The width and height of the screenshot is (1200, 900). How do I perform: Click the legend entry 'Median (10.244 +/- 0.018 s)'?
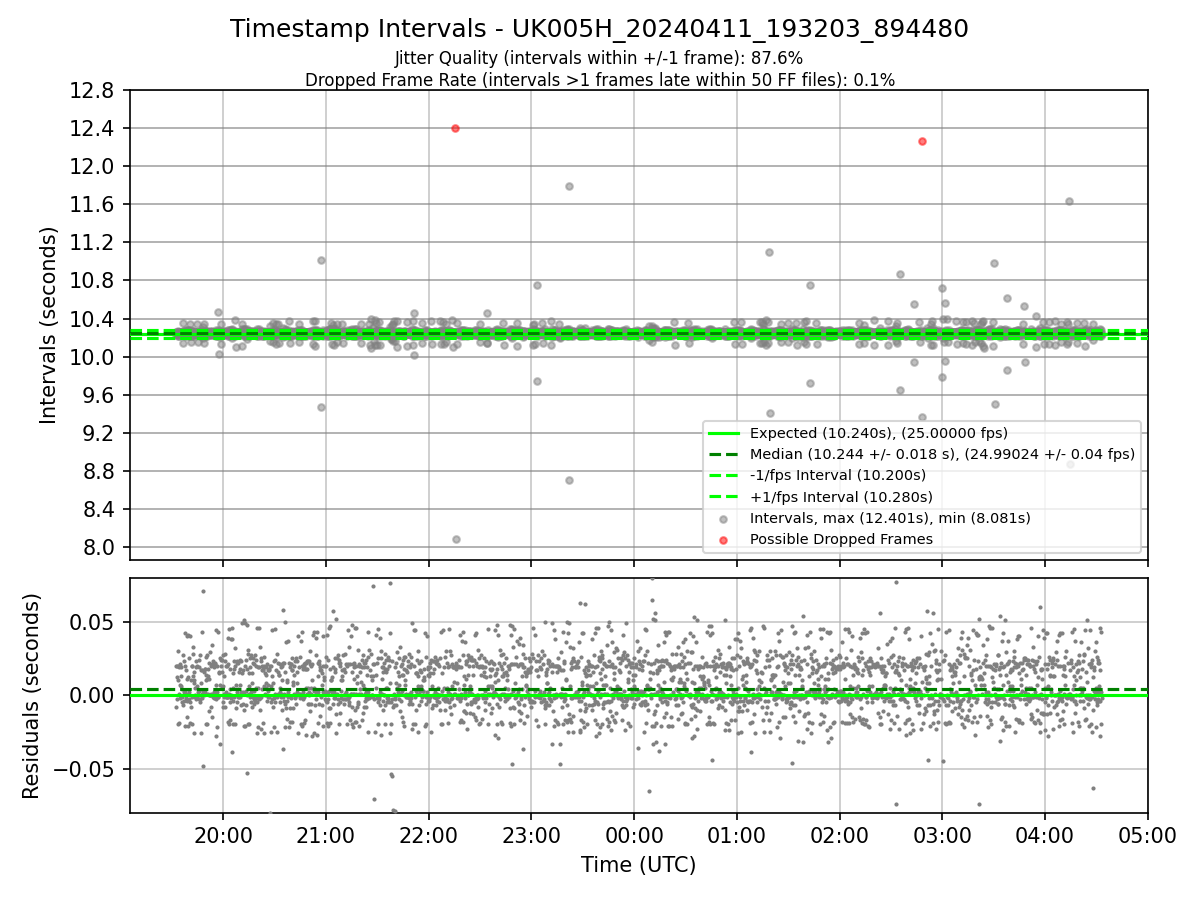(942, 454)
